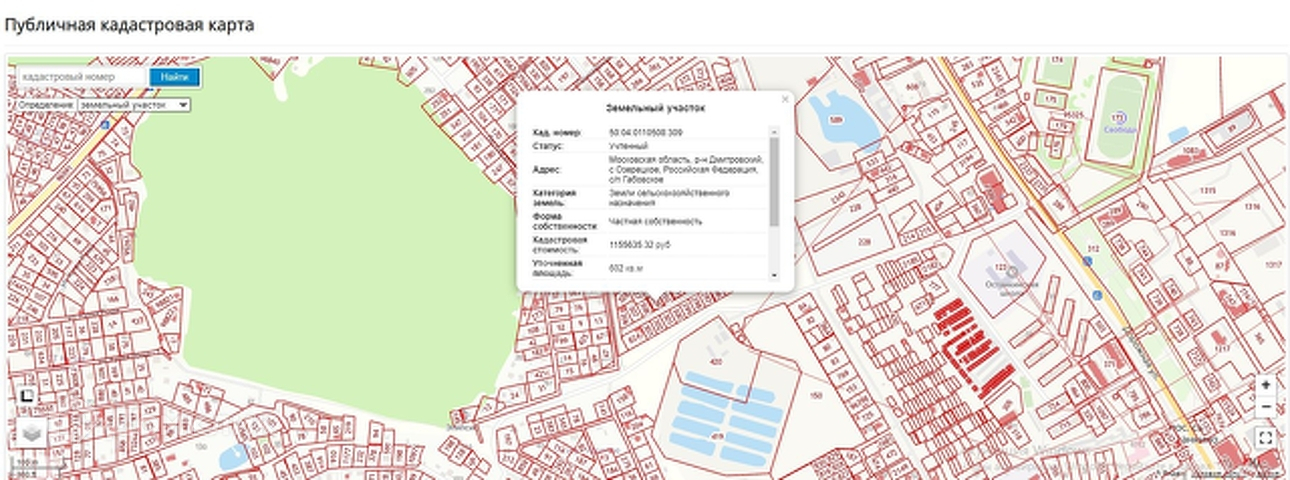The height and width of the screenshot is (480, 1290).
Task: Zoom out with the minus button
Action: tap(1266, 407)
